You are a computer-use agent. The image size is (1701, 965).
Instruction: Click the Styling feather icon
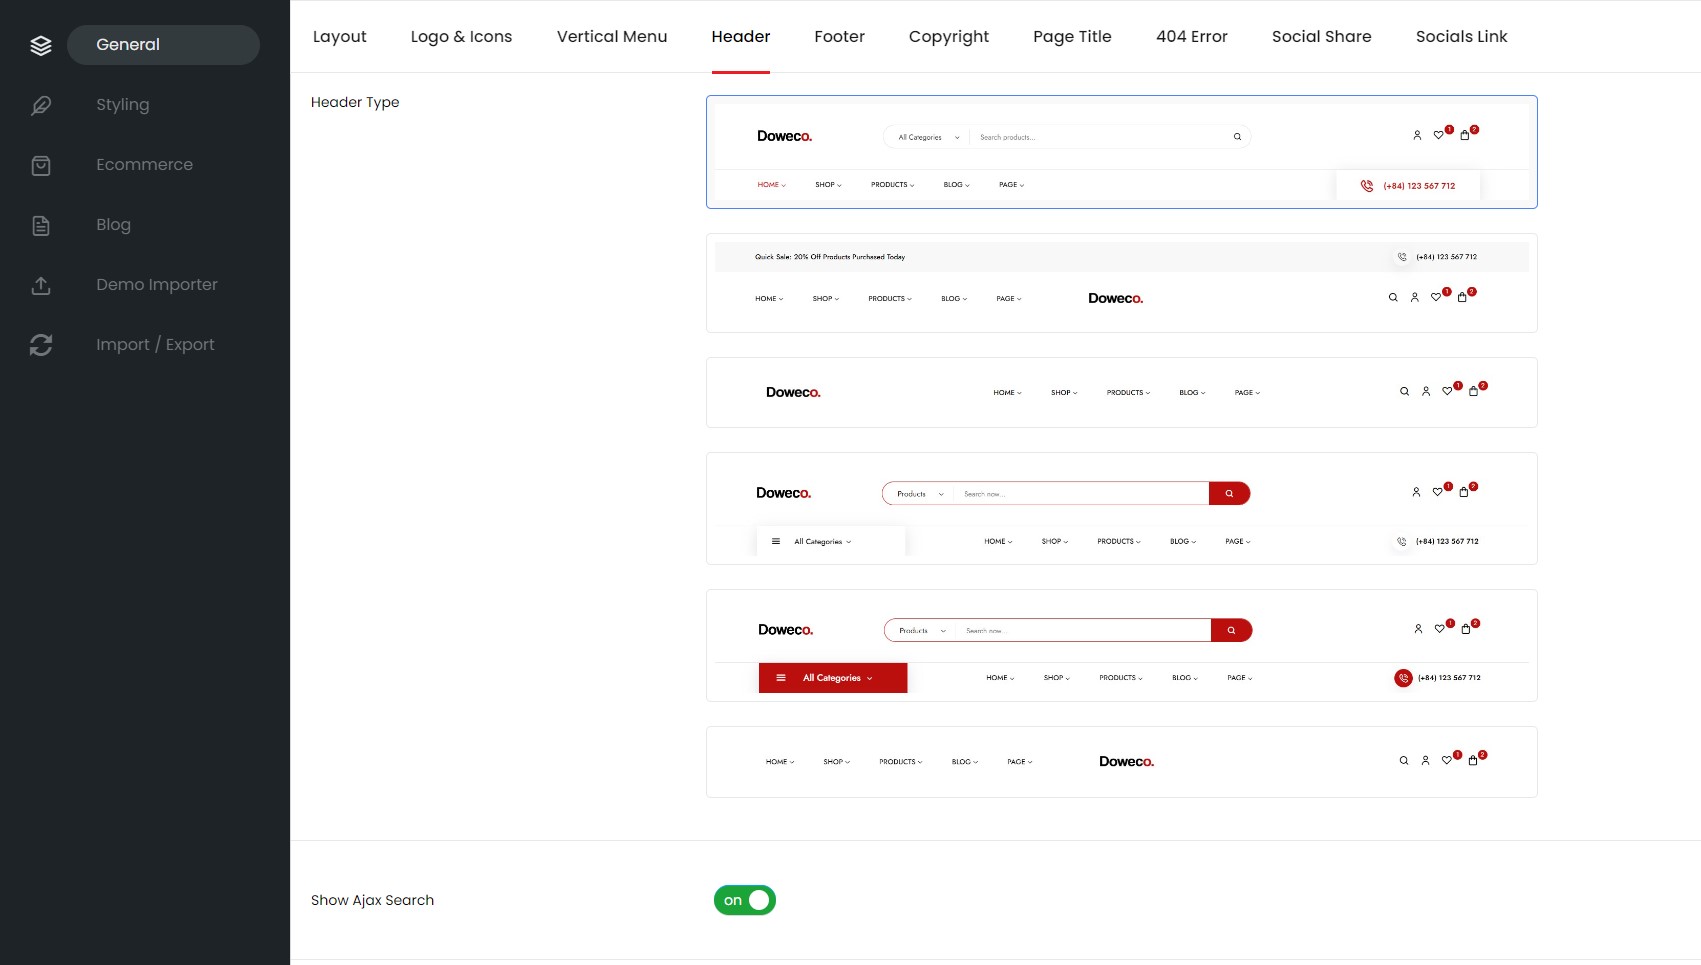point(41,105)
